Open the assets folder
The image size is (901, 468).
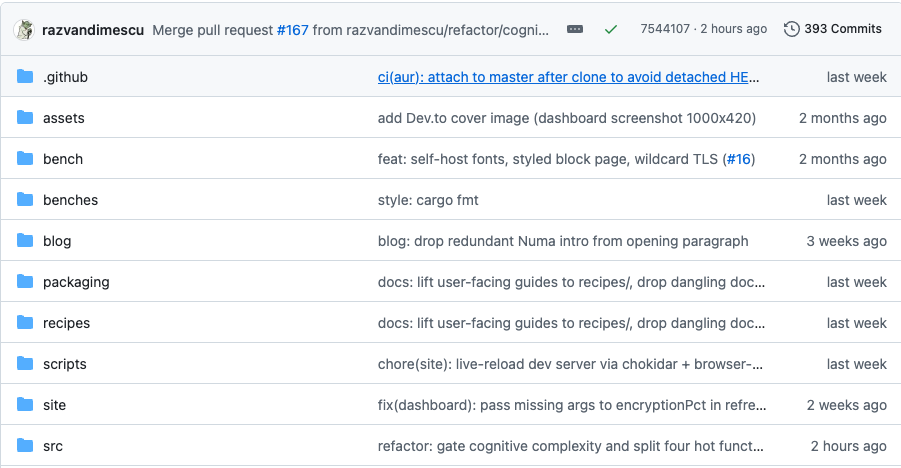tap(64, 118)
